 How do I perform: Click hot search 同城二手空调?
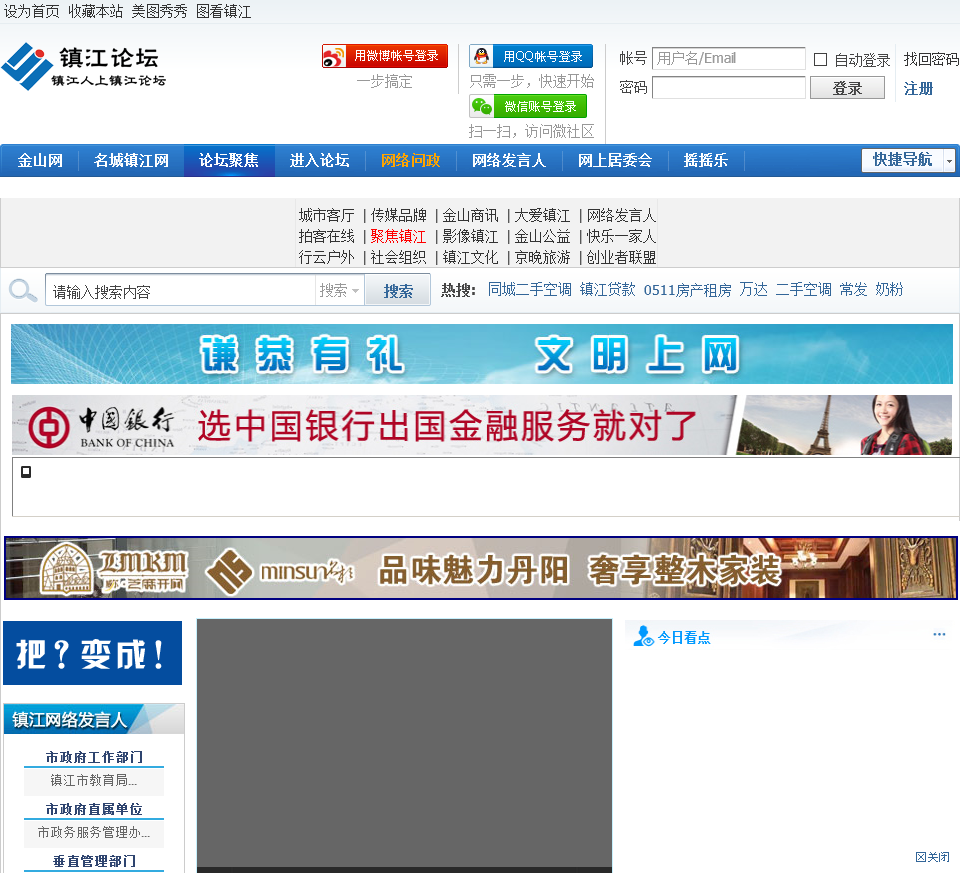click(x=530, y=290)
